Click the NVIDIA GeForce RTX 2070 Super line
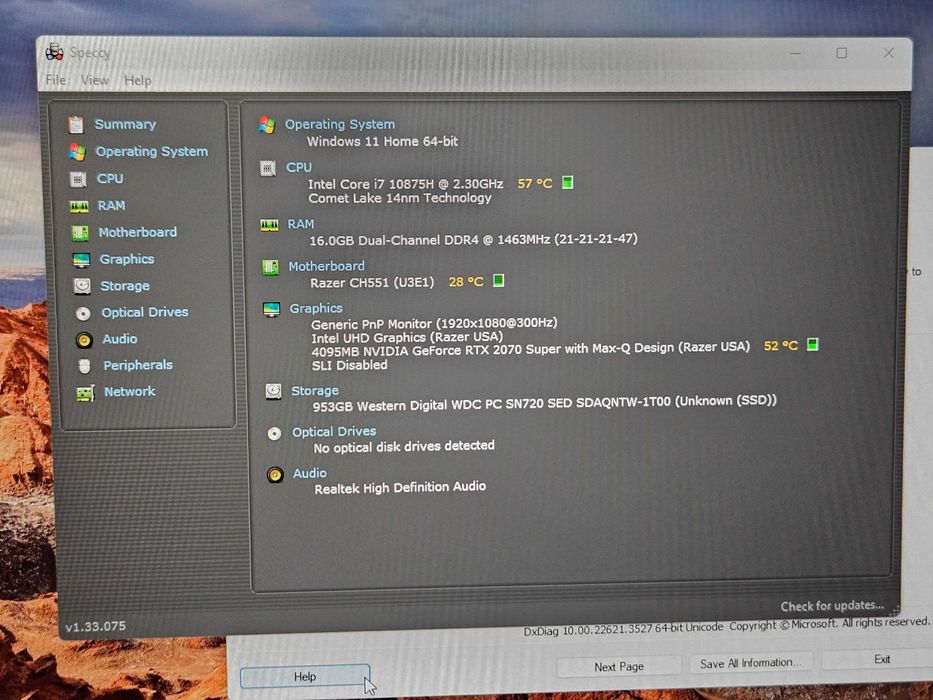This screenshot has width=933, height=700. [x=530, y=349]
